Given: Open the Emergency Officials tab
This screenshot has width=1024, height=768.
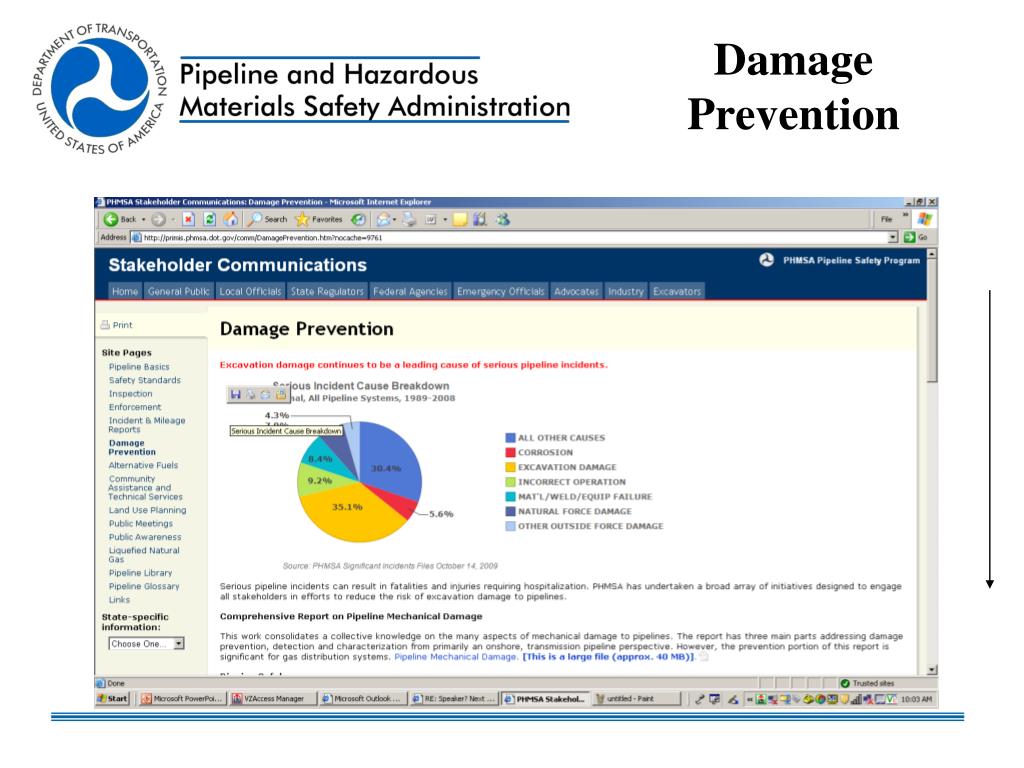Looking at the screenshot, I should (x=501, y=291).
